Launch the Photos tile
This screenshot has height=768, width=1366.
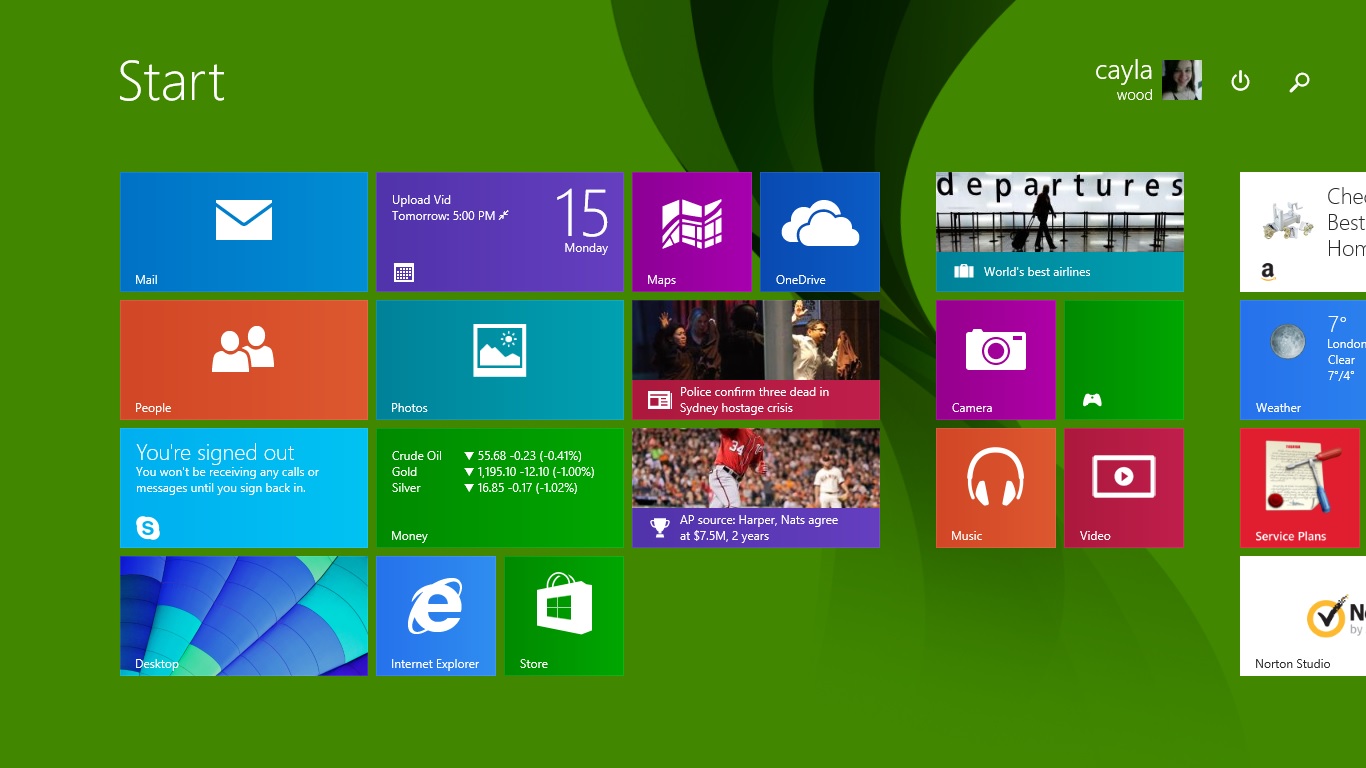tap(500, 360)
